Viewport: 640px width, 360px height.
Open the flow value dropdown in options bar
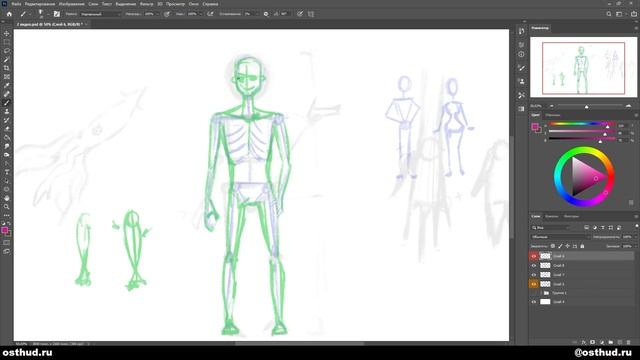pyautogui.click(x=200, y=14)
